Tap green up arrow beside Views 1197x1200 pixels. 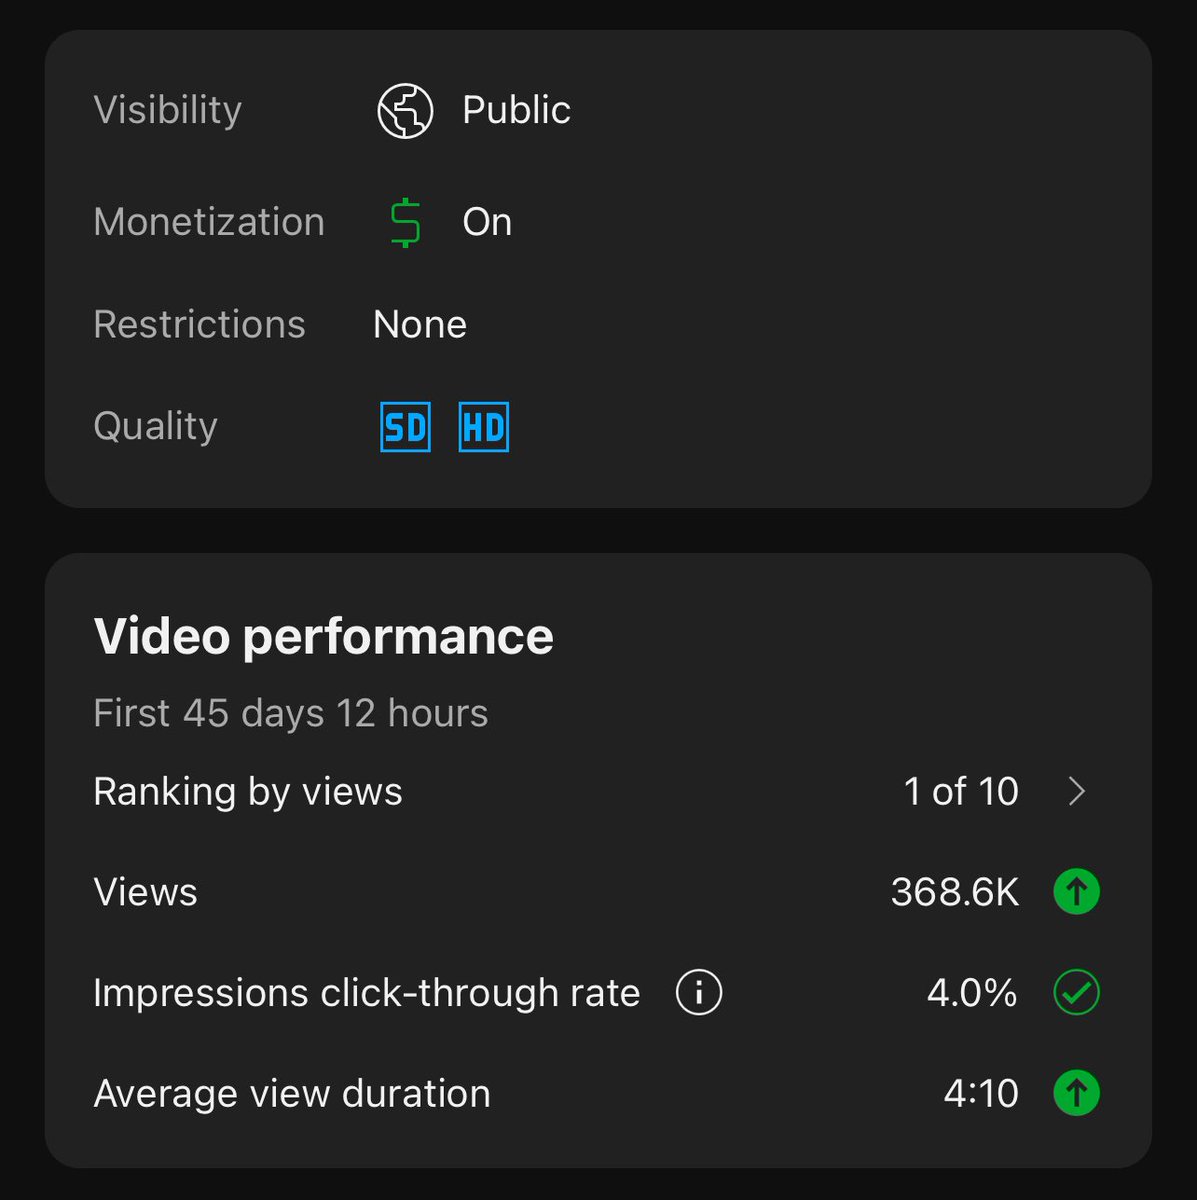tap(1077, 891)
